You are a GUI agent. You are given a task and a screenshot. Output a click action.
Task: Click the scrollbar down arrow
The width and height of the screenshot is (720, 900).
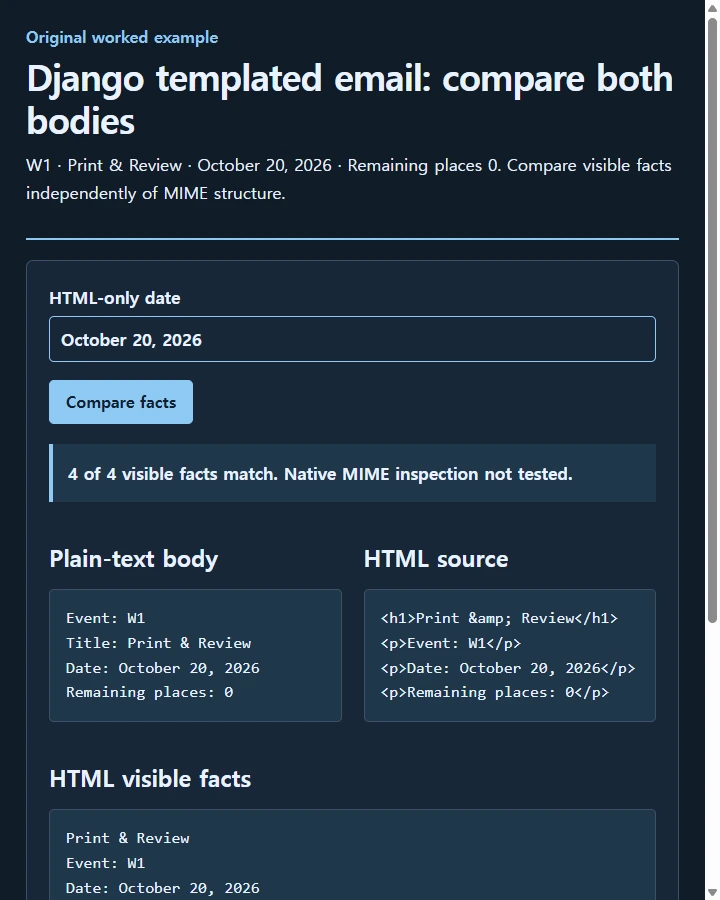click(x=712, y=893)
